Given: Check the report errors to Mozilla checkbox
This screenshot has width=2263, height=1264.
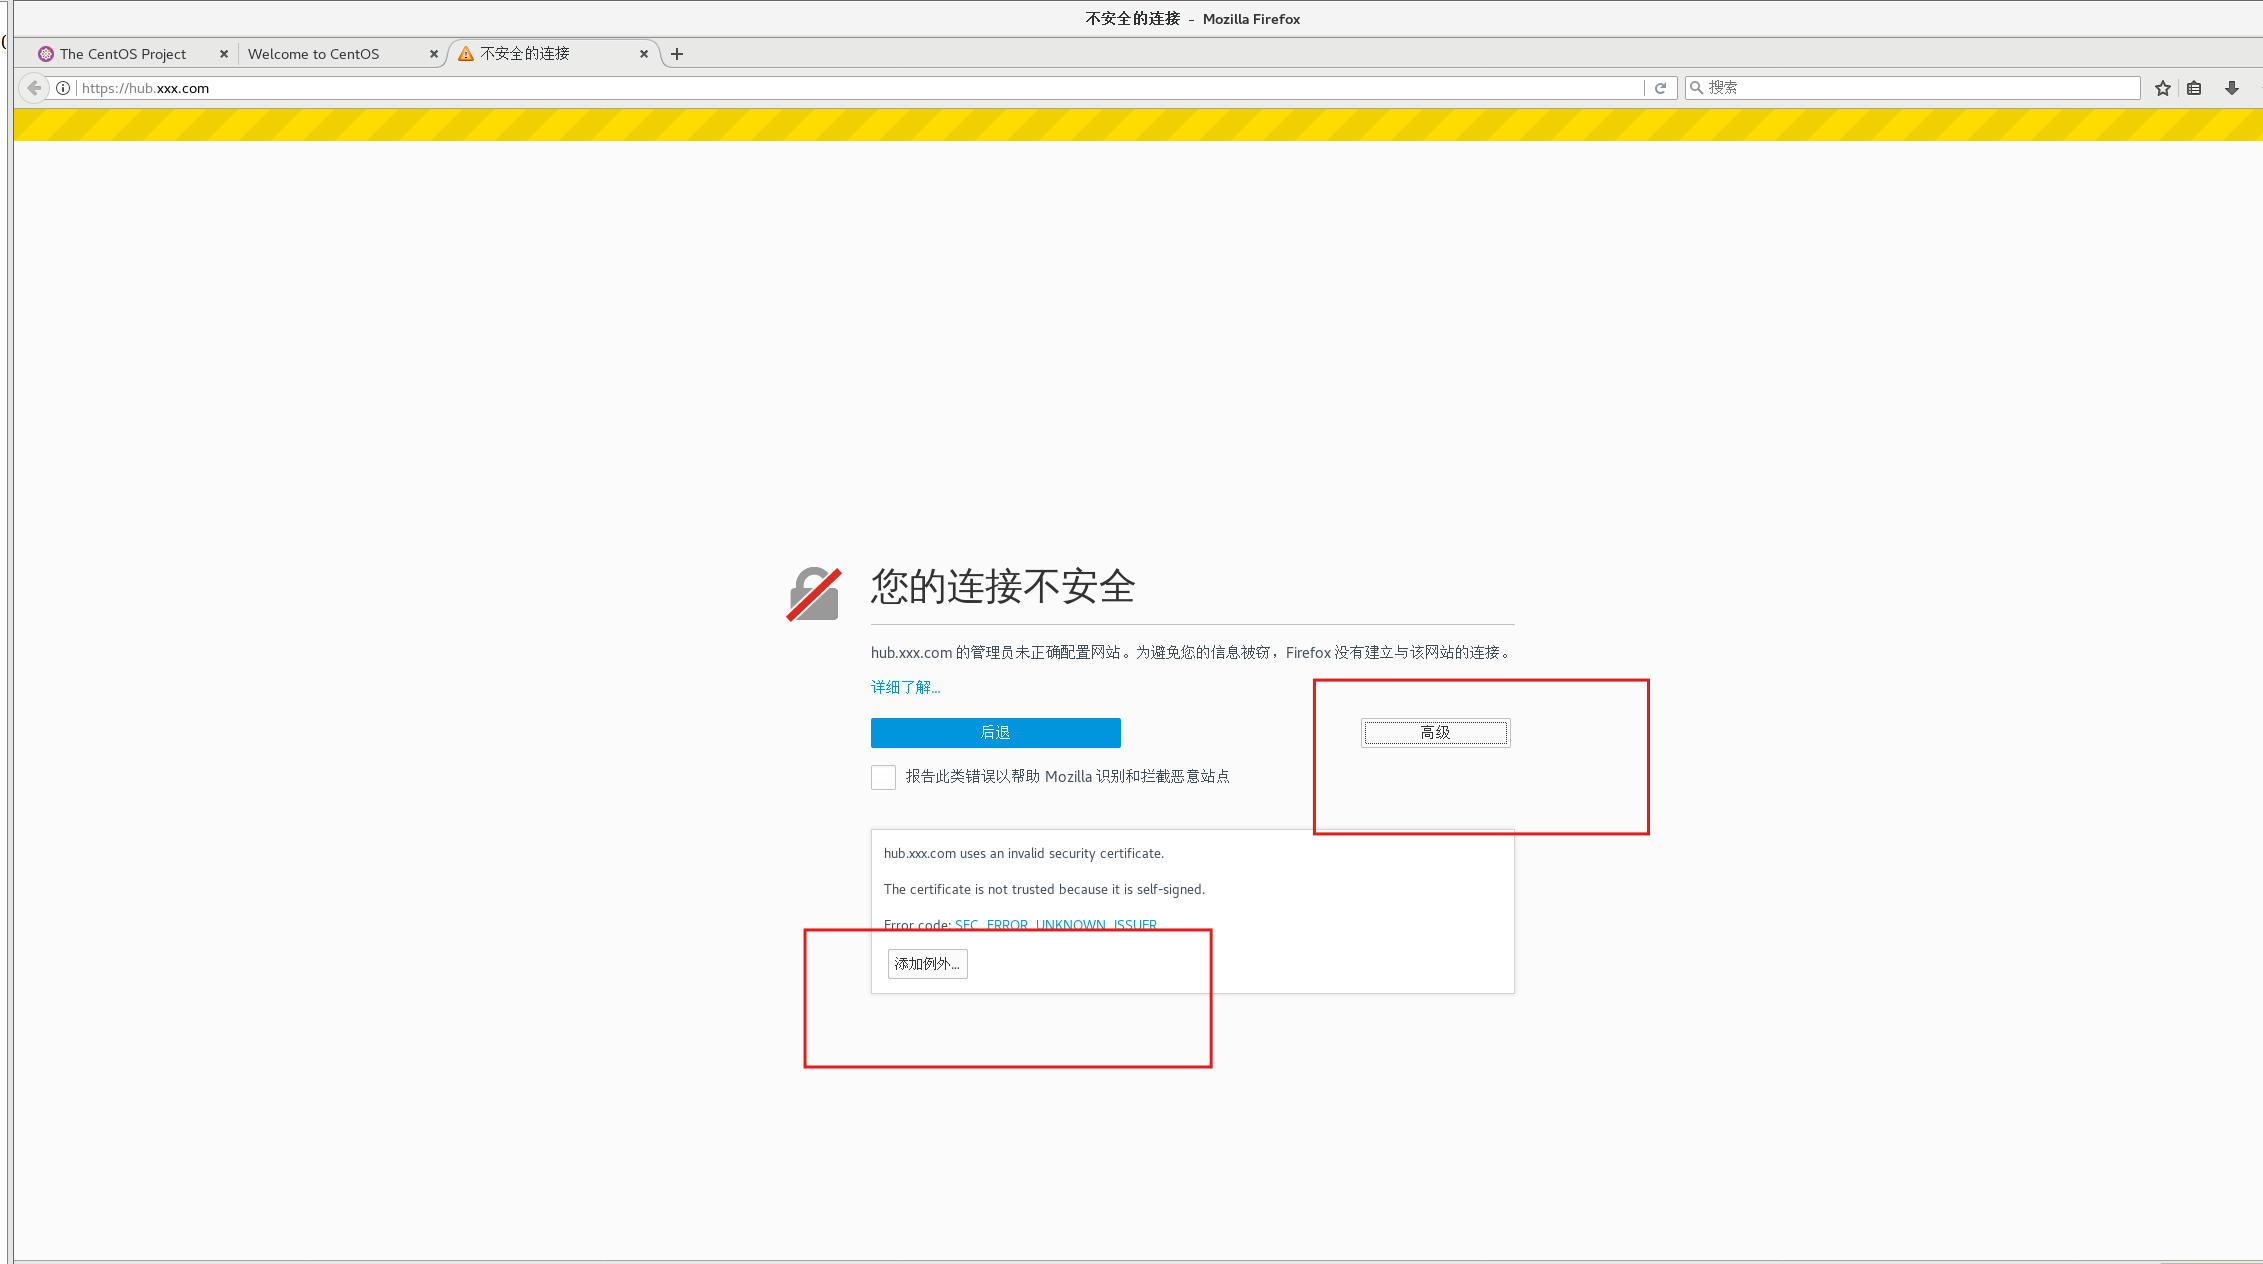Looking at the screenshot, I should (883, 777).
